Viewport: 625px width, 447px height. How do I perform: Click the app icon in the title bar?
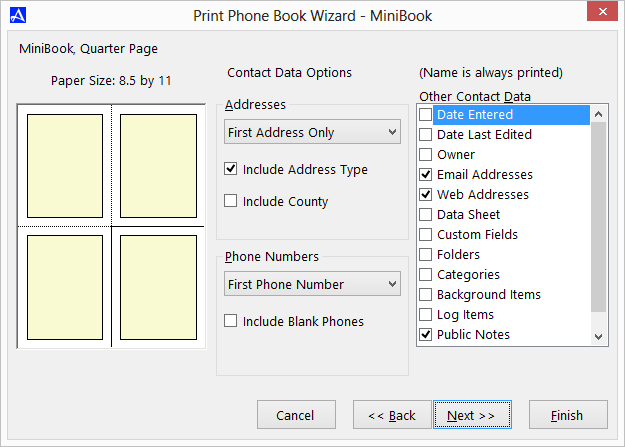coord(16,15)
